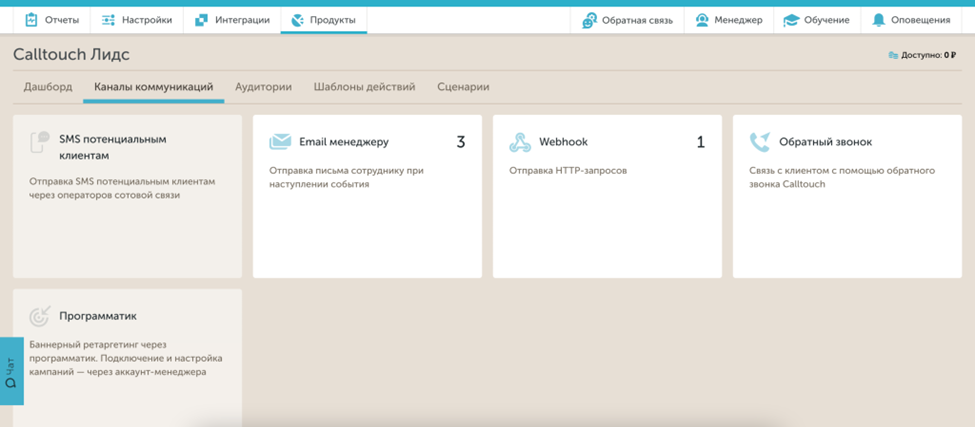Viewport: 975px width, 427px height.
Task: Click the Интеграции squares icon
Action: pyautogui.click(x=201, y=20)
